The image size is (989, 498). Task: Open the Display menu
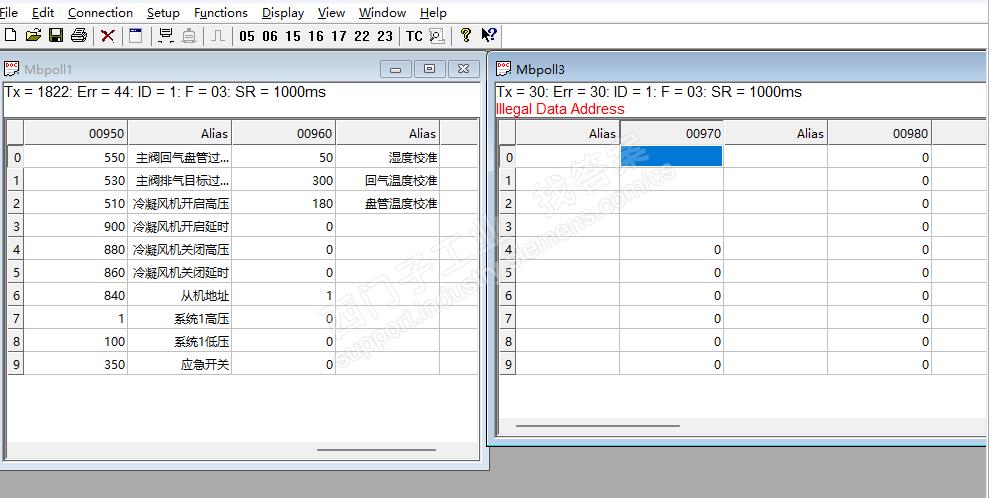coord(283,13)
